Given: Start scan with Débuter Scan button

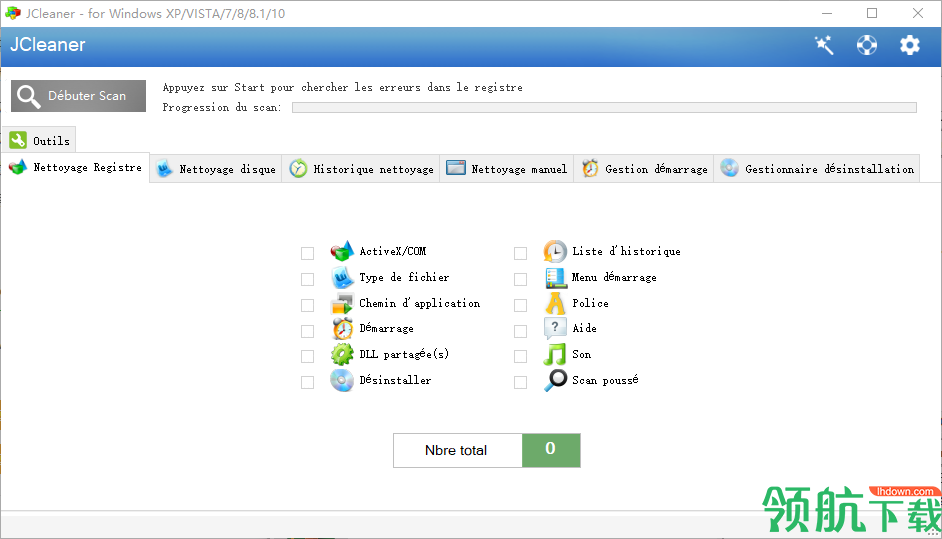Looking at the screenshot, I should [x=78, y=96].
